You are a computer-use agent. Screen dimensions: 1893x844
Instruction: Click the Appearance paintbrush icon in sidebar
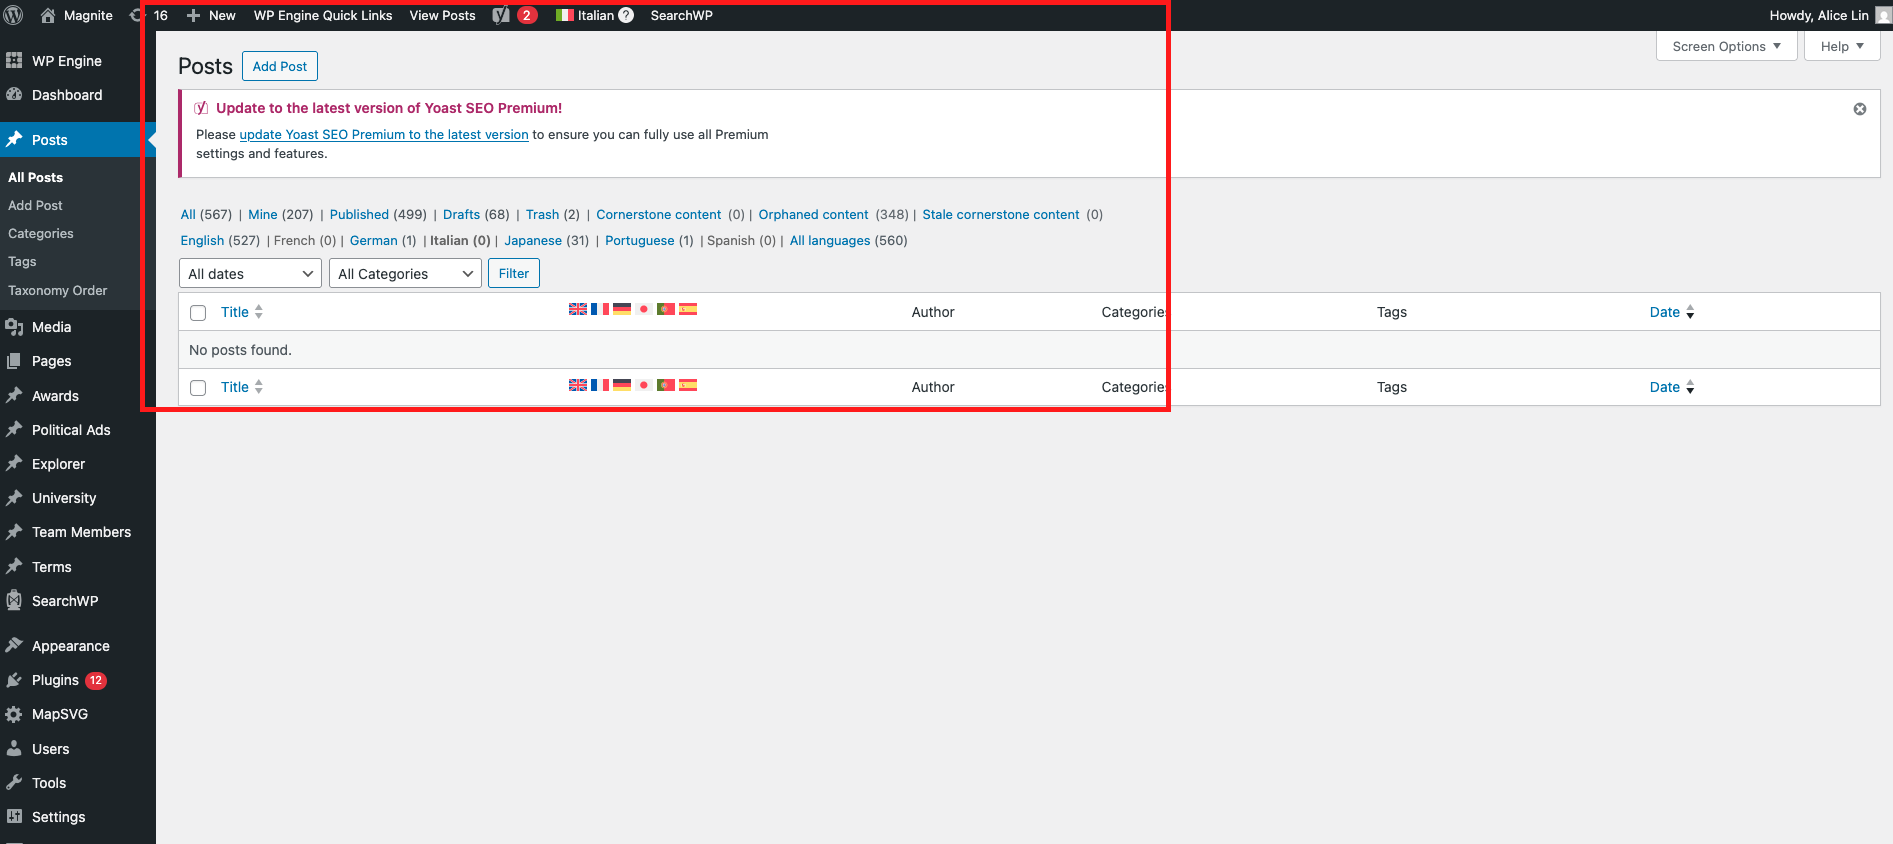coord(14,646)
